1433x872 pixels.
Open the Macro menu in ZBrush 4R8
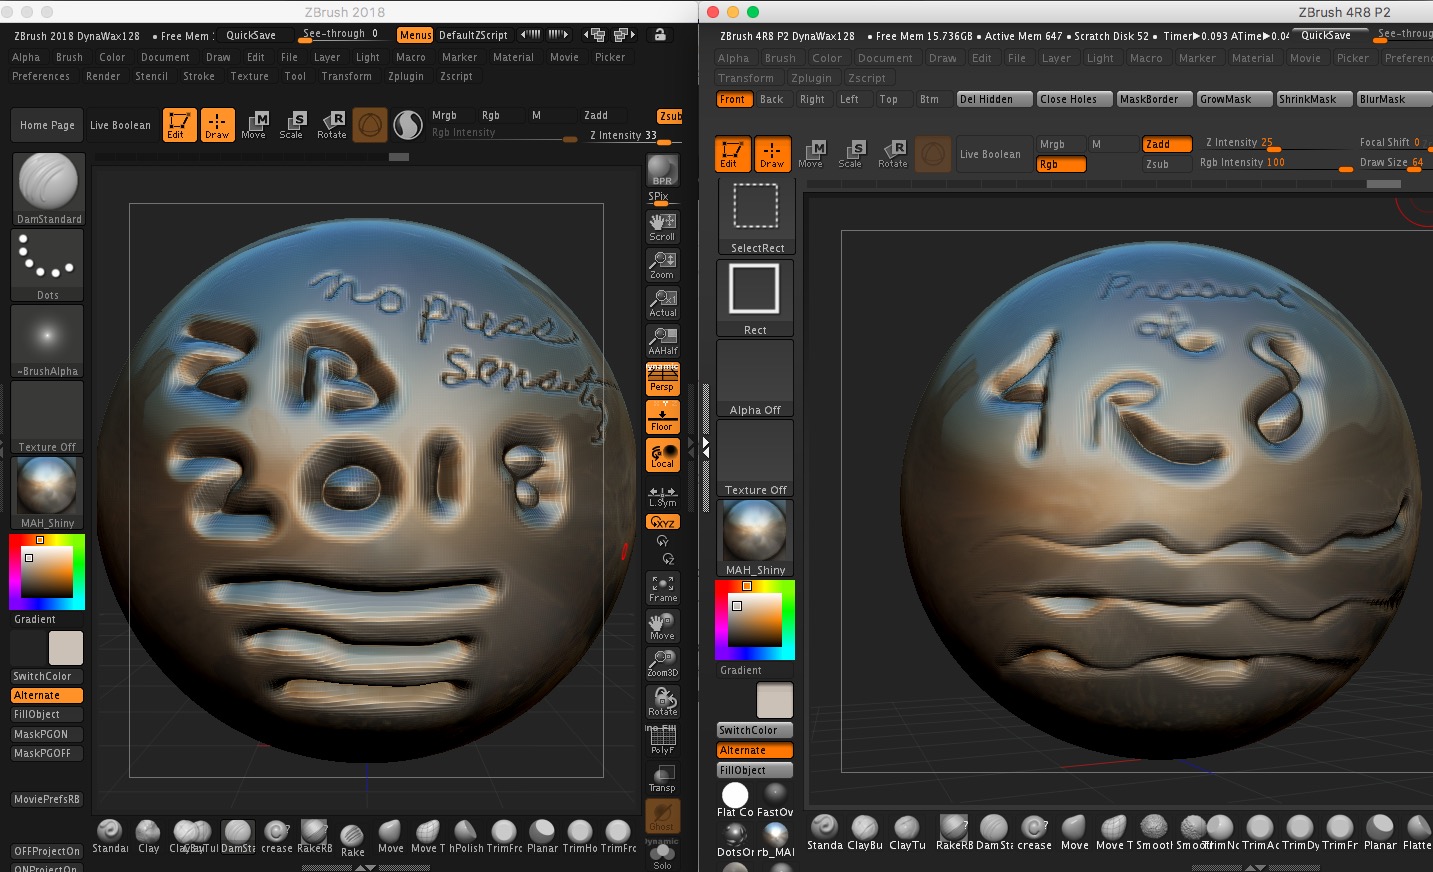[1146, 58]
